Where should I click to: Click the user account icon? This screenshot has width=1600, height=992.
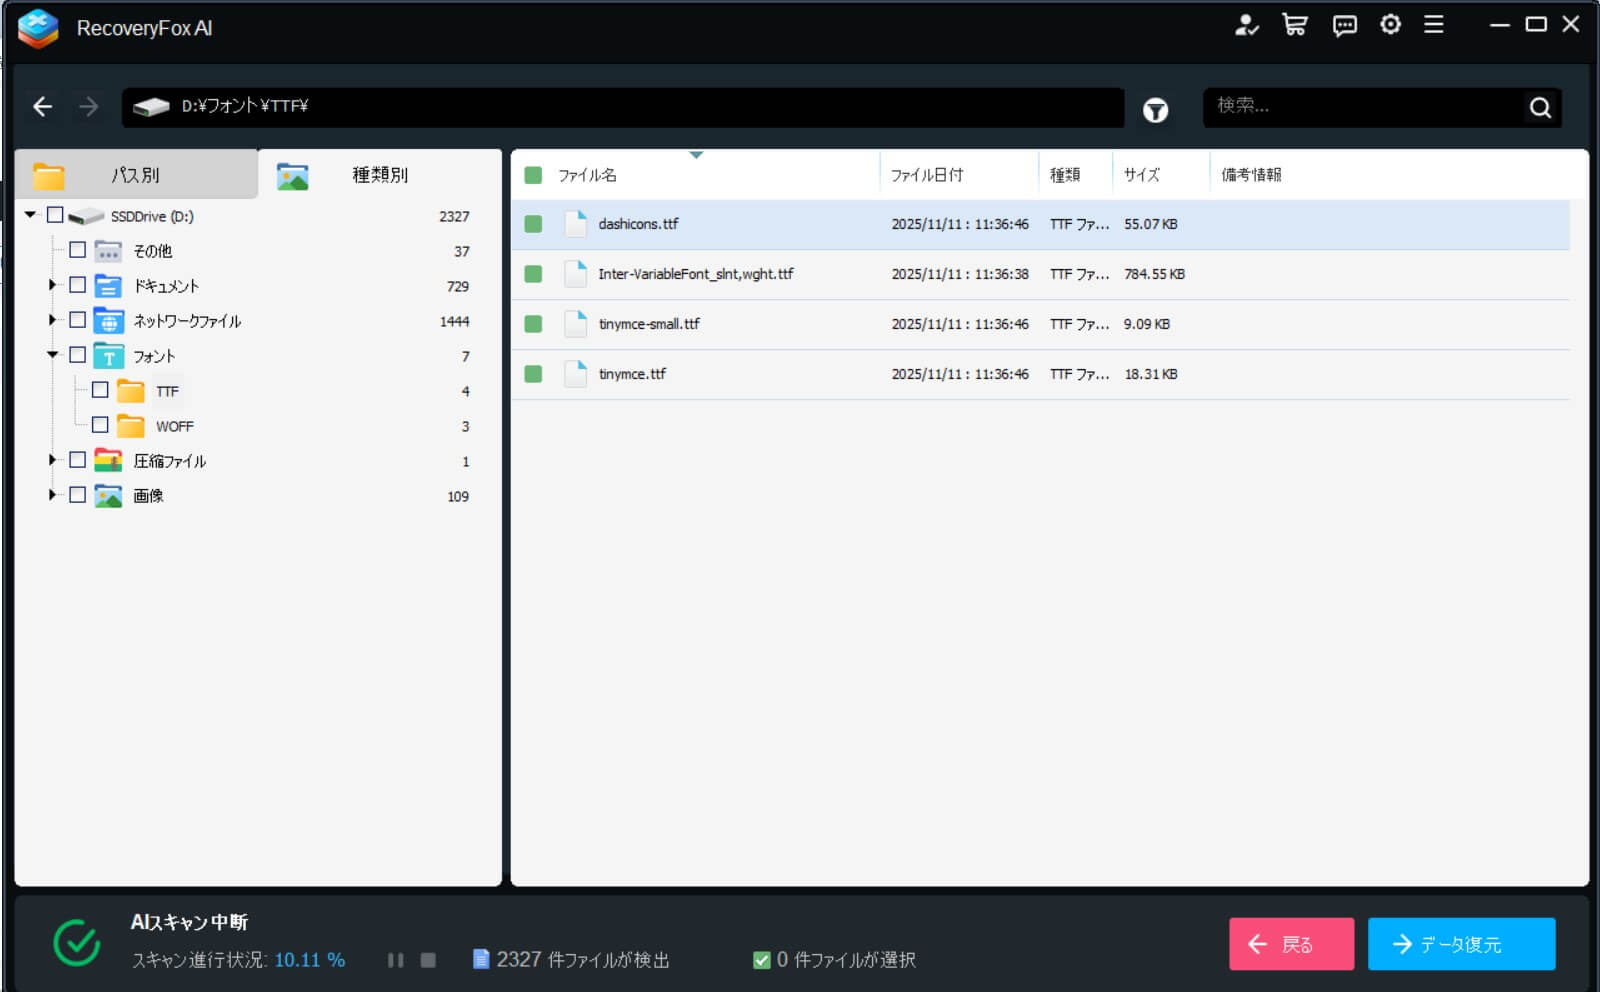point(1246,25)
